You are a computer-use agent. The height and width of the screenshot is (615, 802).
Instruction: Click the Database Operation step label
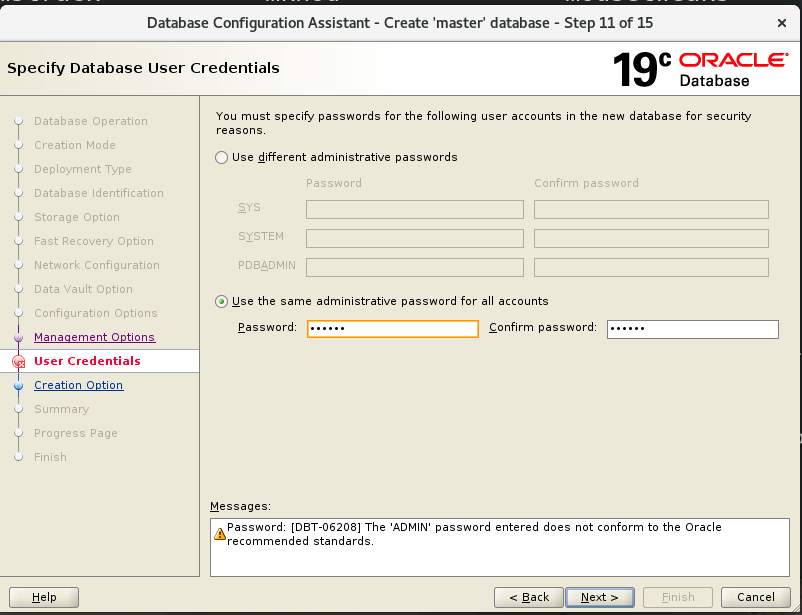(91, 121)
